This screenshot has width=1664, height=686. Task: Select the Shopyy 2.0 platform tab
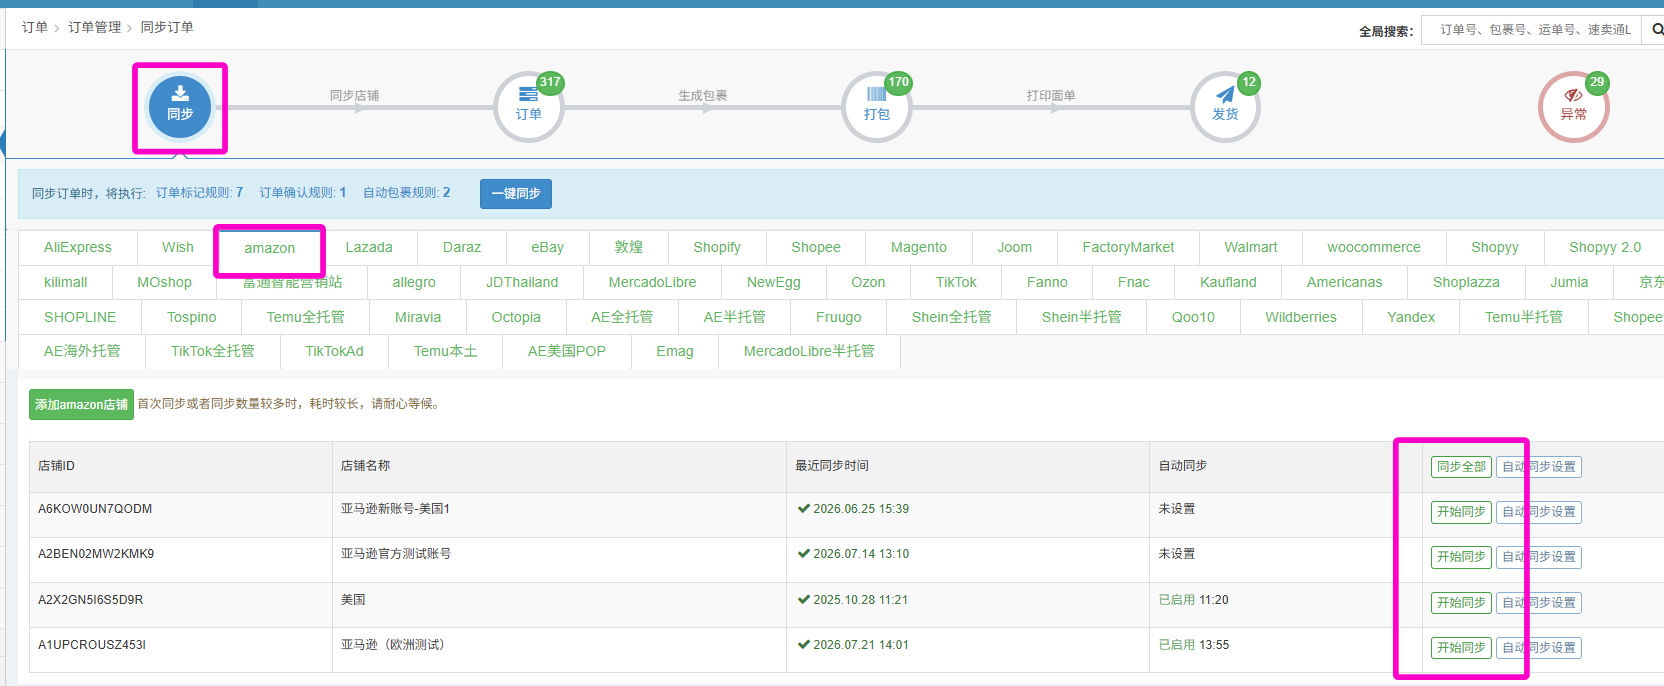(1605, 247)
